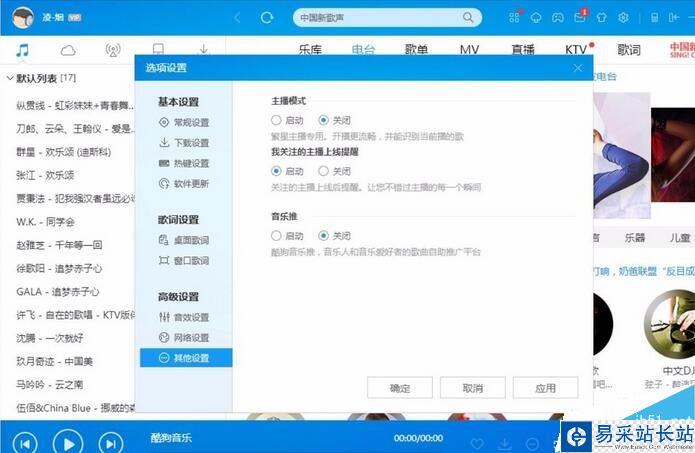Click the 取消 button

point(472,388)
